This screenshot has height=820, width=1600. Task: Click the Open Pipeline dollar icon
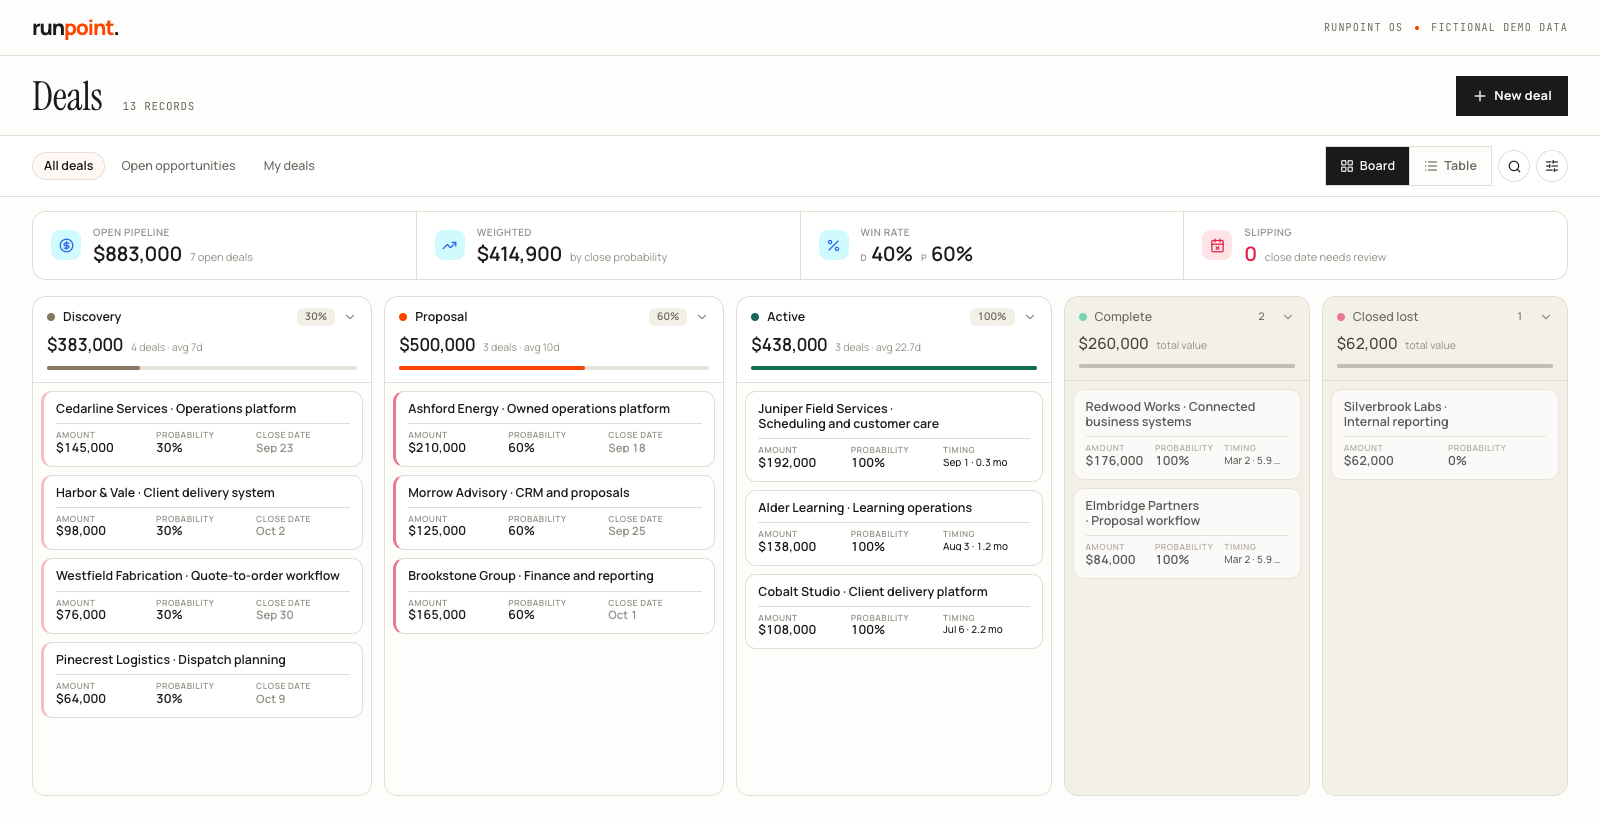click(66, 245)
